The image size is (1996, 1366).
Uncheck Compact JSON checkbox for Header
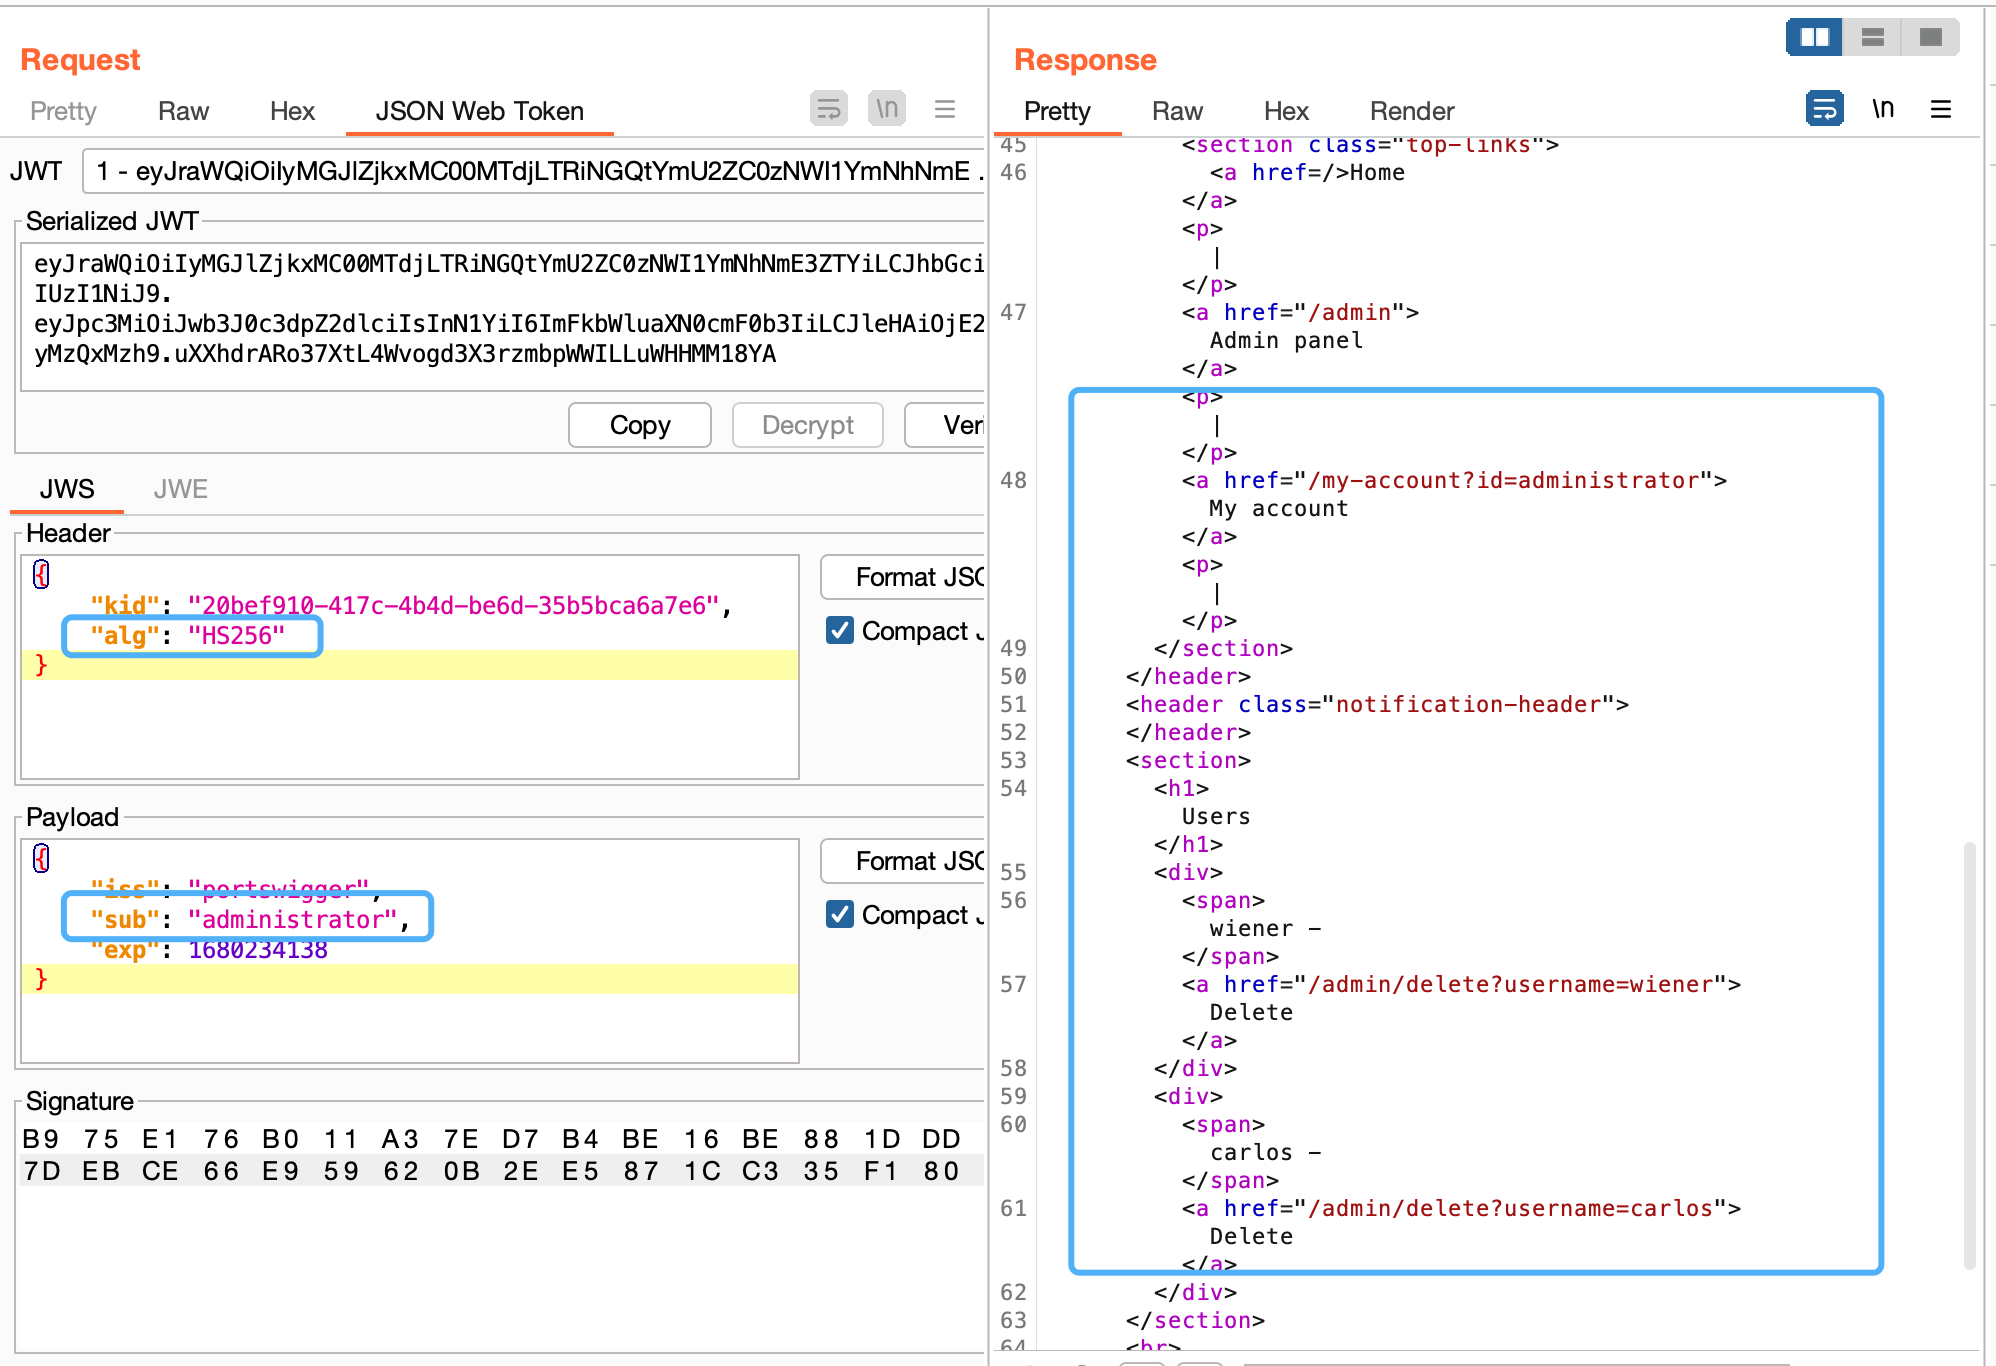(x=840, y=631)
